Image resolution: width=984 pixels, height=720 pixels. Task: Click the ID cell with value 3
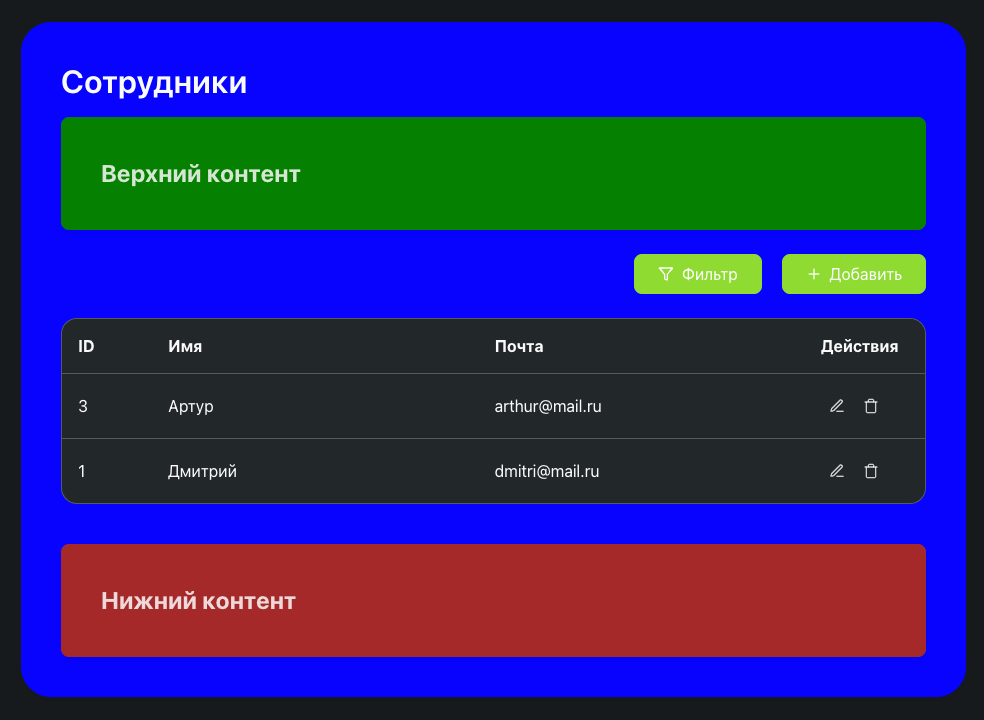tap(83, 406)
